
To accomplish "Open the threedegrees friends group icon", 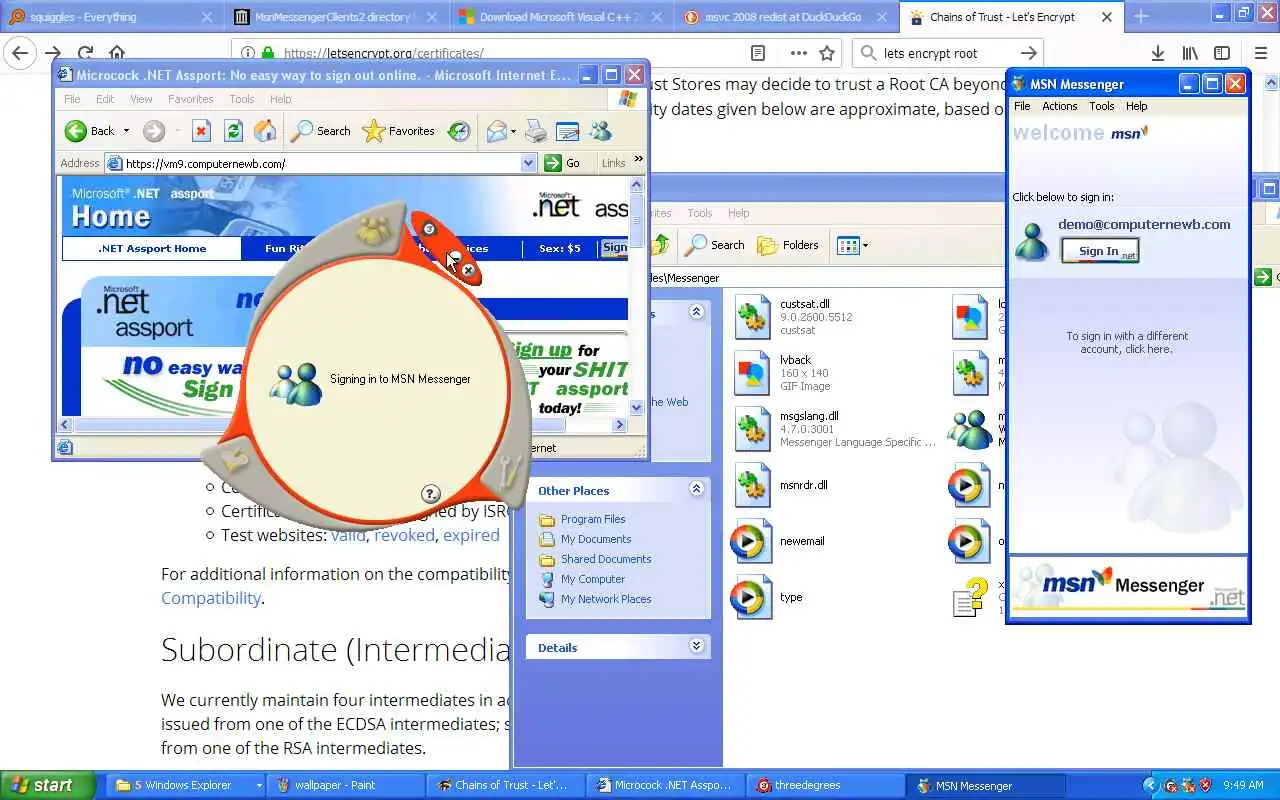I will tap(374, 231).
